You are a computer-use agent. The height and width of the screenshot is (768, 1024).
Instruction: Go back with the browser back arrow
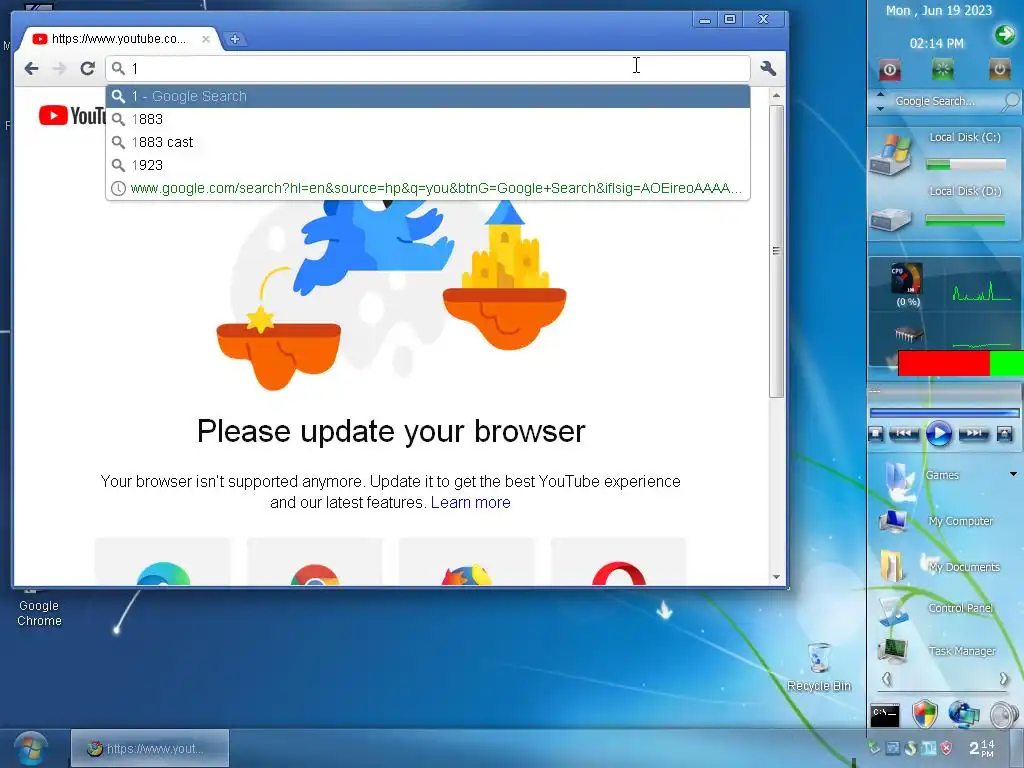click(31, 69)
